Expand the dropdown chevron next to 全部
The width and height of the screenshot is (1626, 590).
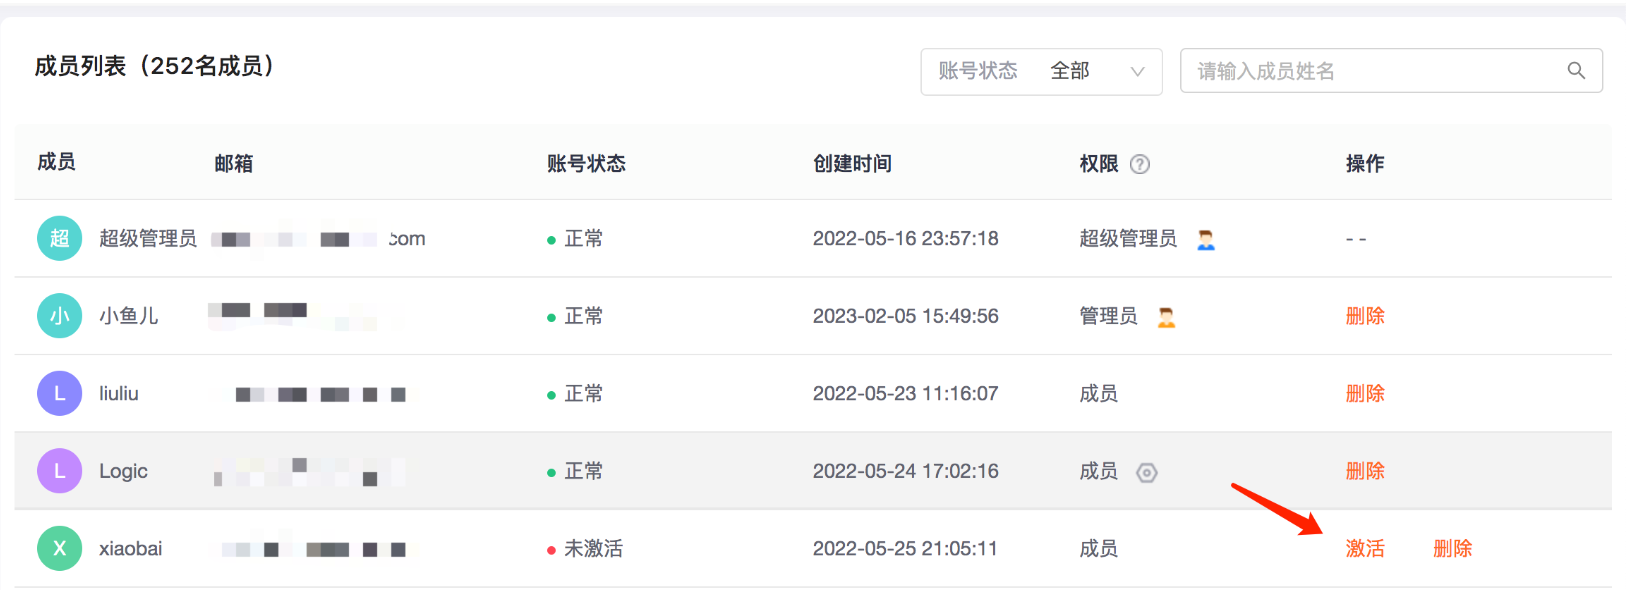(x=1137, y=71)
